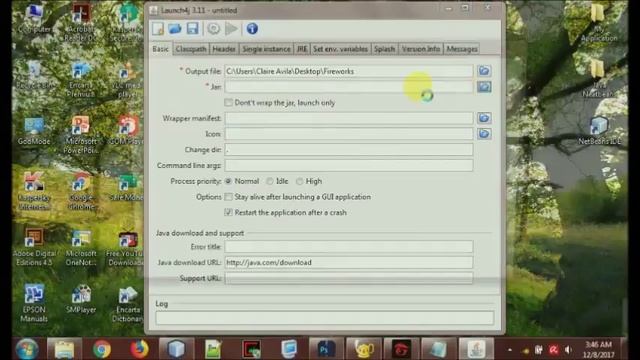
Task: Browse for Icon file
Action: click(x=484, y=134)
